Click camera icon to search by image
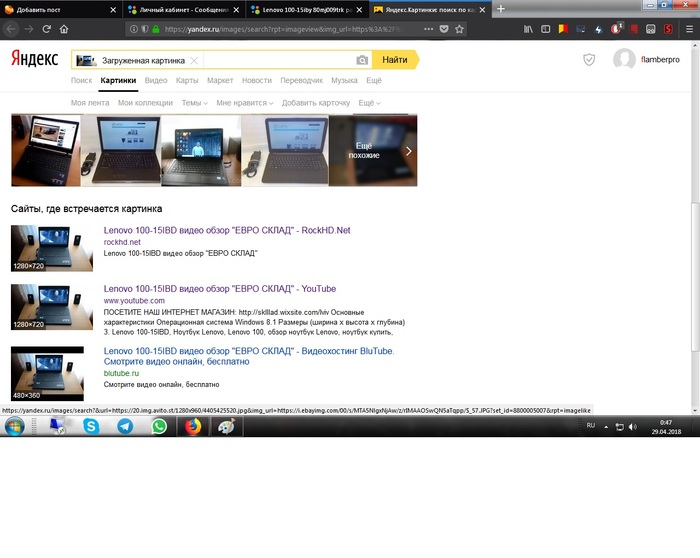The image size is (700, 558). 362,60
